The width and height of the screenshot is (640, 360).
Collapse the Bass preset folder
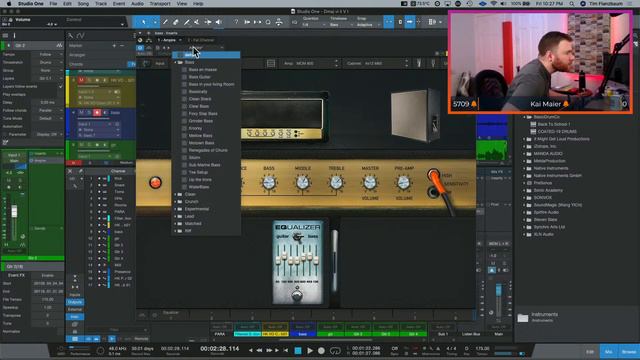(176, 62)
